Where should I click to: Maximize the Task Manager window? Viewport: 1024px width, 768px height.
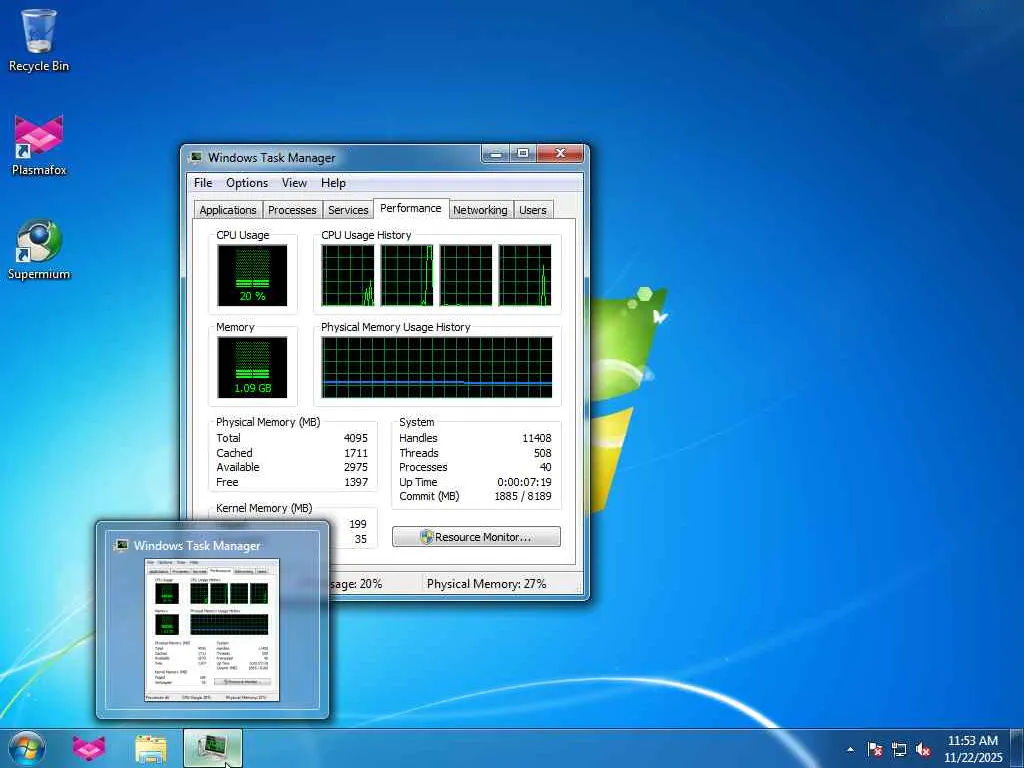523,154
